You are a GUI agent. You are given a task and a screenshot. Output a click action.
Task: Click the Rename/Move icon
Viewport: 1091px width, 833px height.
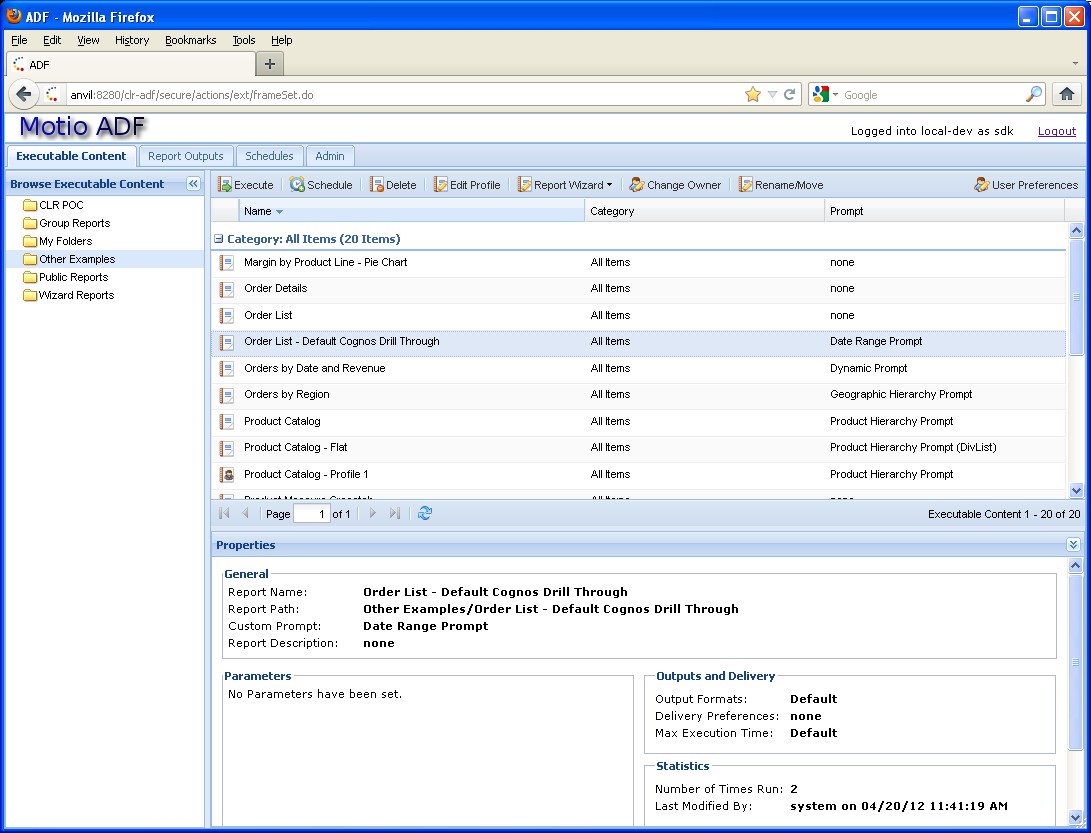pyautogui.click(x=746, y=184)
